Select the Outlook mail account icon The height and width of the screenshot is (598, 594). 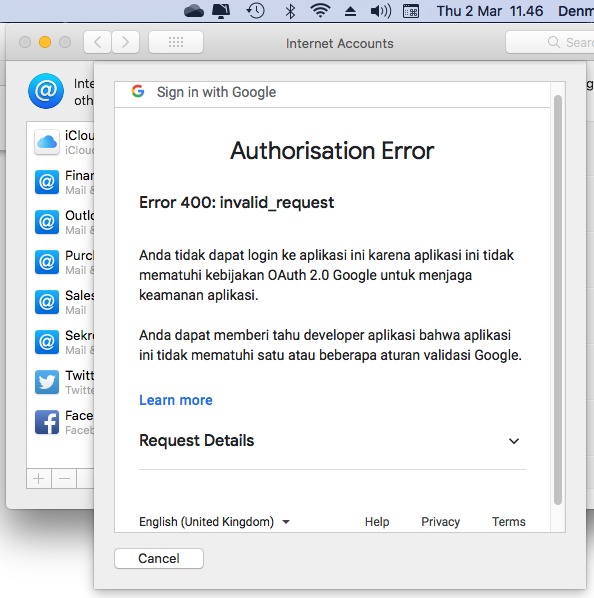(47, 222)
